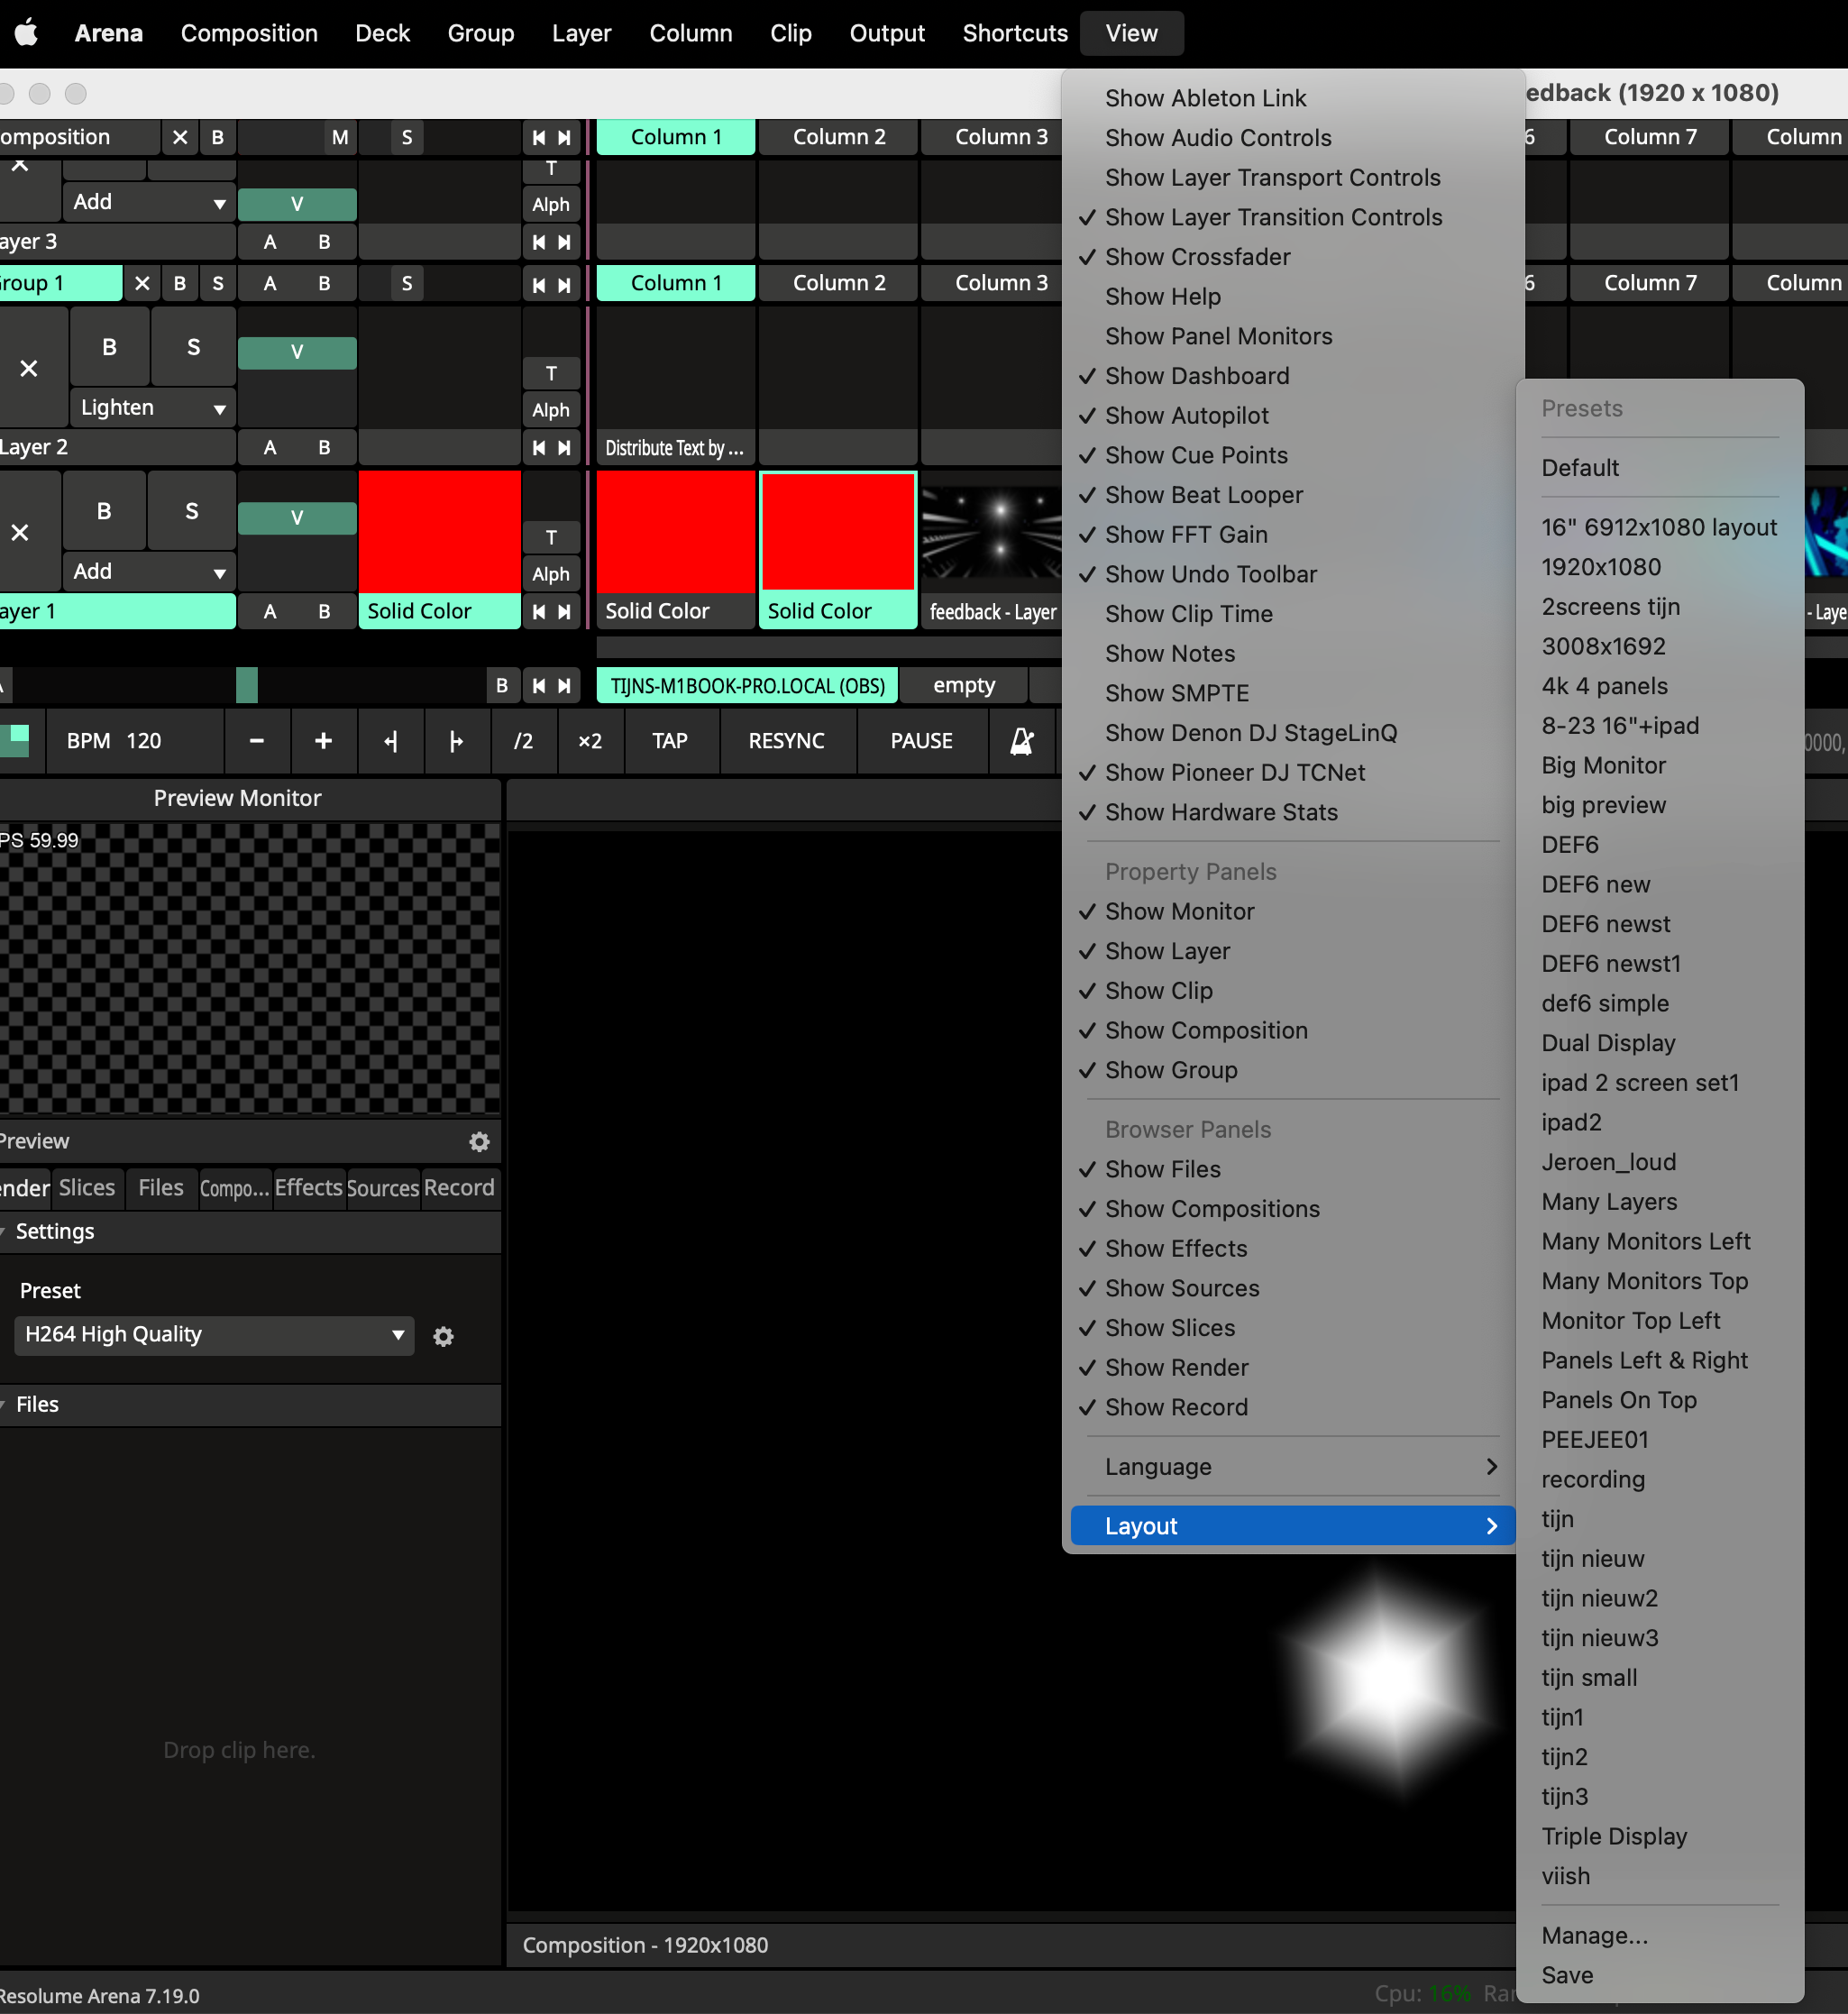Open the Lighten blend mode dropdown

pos(152,408)
